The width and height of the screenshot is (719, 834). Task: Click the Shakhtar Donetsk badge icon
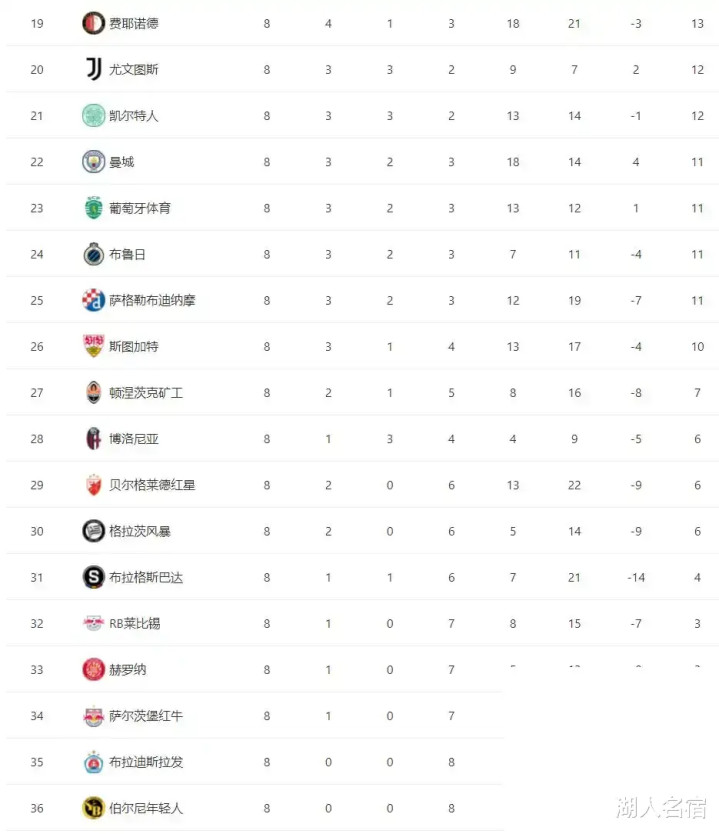[x=93, y=393]
